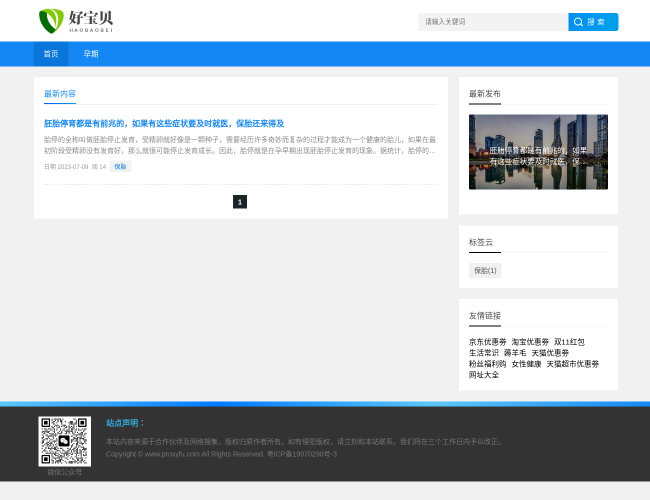The height and width of the screenshot is (500, 650).
Task: Open the 胚胎停育 article title link
Action: pos(164,124)
